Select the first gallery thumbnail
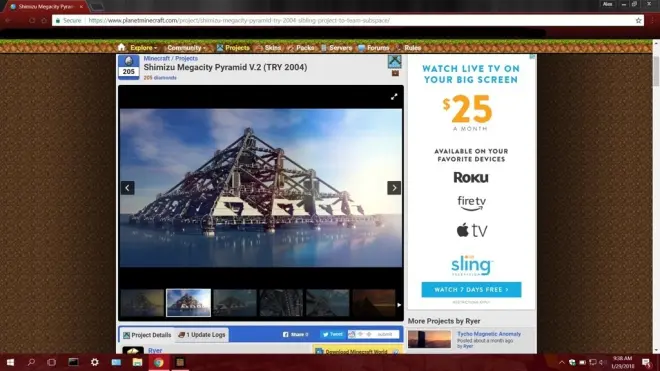This screenshot has height=371, width=660. point(142,302)
